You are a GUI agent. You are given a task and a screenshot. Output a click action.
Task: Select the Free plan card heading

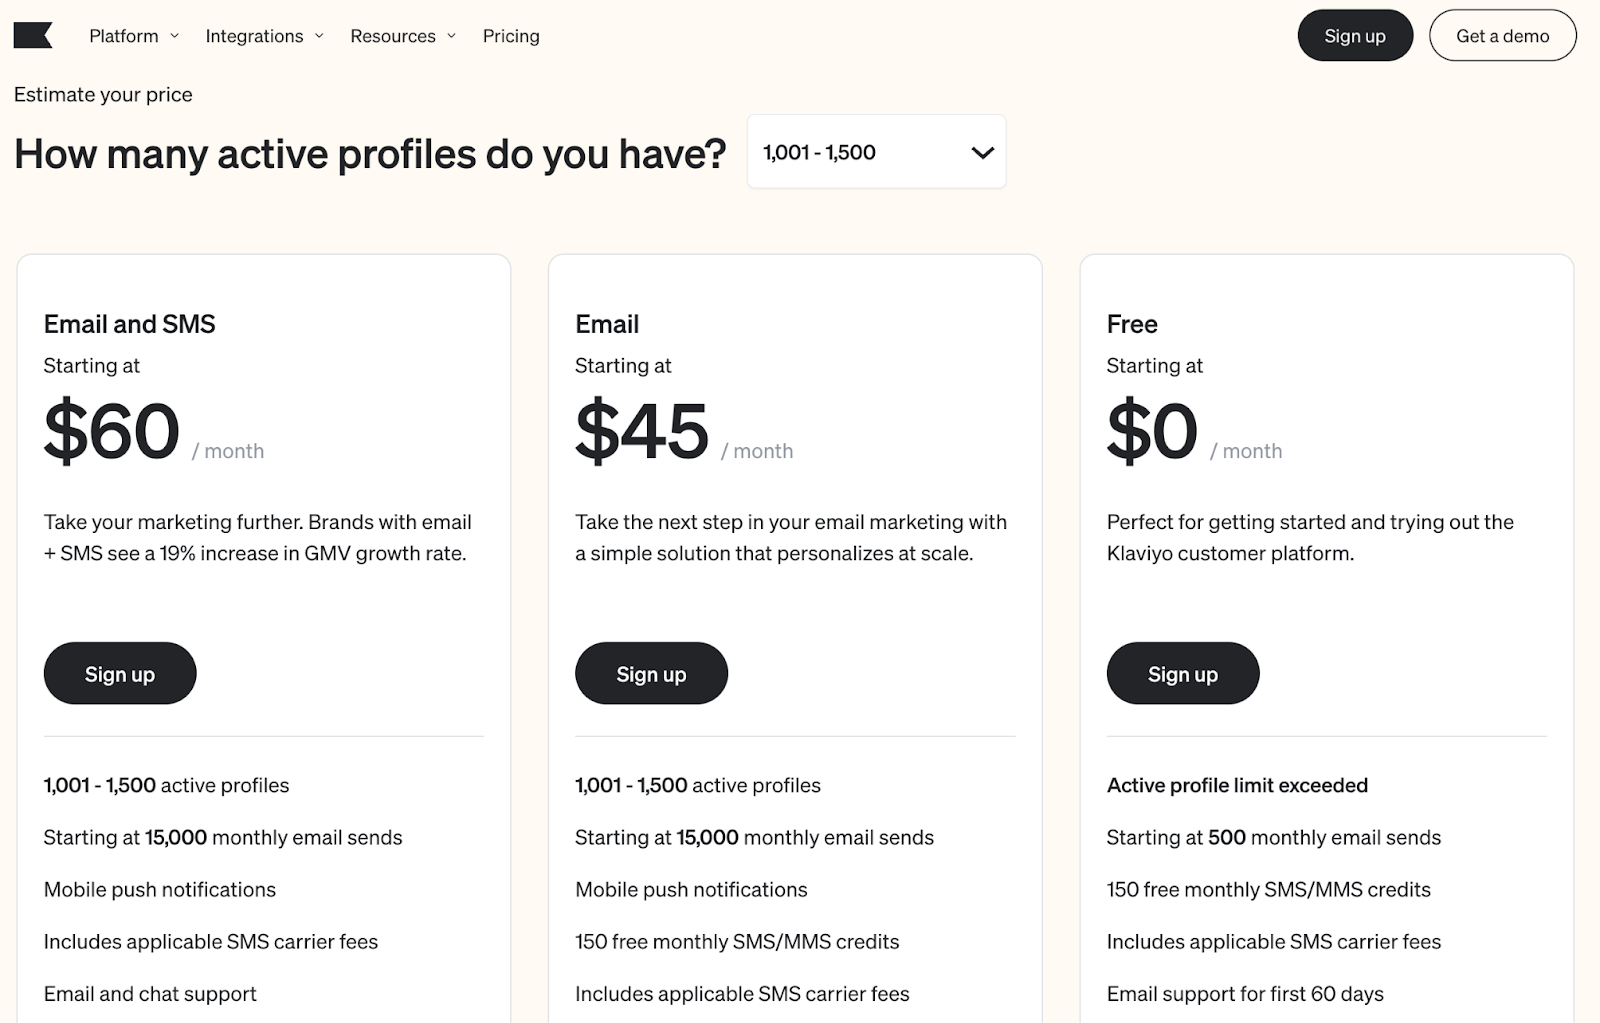tap(1132, 324)
